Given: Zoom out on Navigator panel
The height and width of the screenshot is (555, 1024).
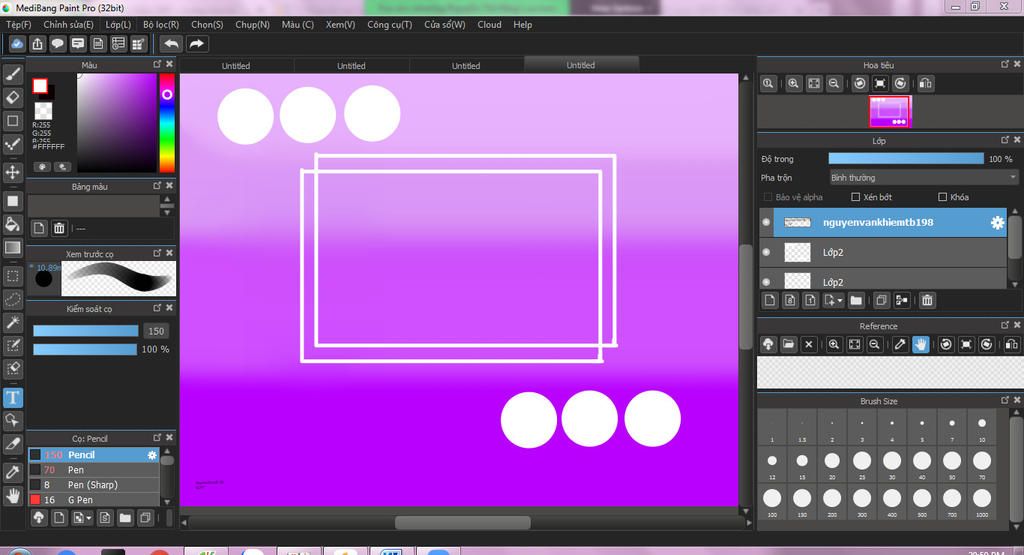Looking at the screenshot, I should 834,84.
